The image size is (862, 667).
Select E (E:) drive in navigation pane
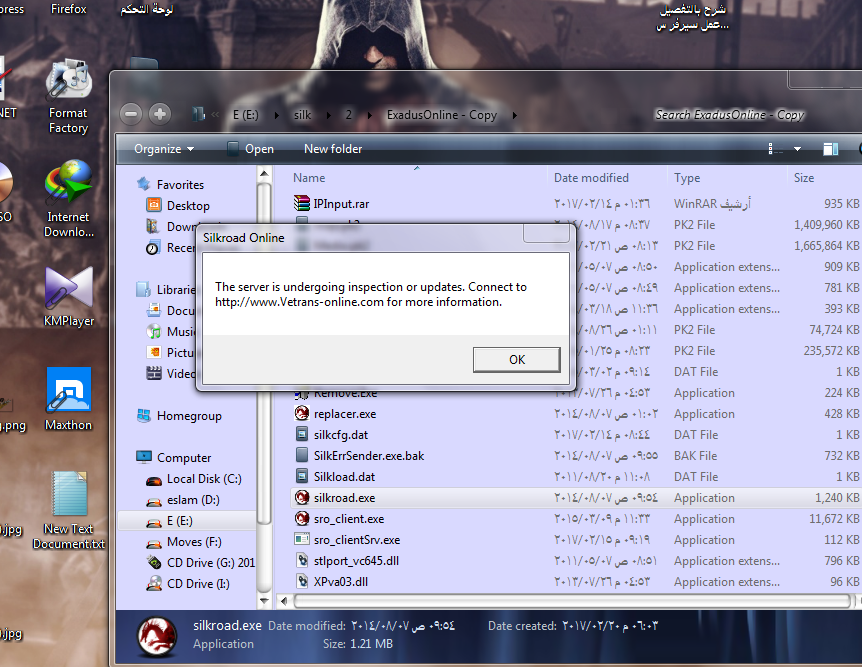(187, 521)
